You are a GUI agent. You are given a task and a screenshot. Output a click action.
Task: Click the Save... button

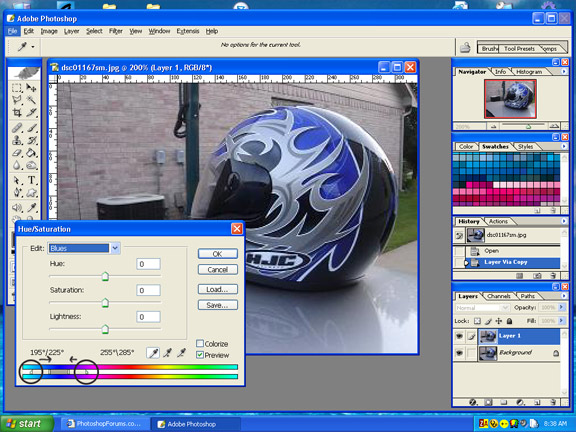coord(217,305)
